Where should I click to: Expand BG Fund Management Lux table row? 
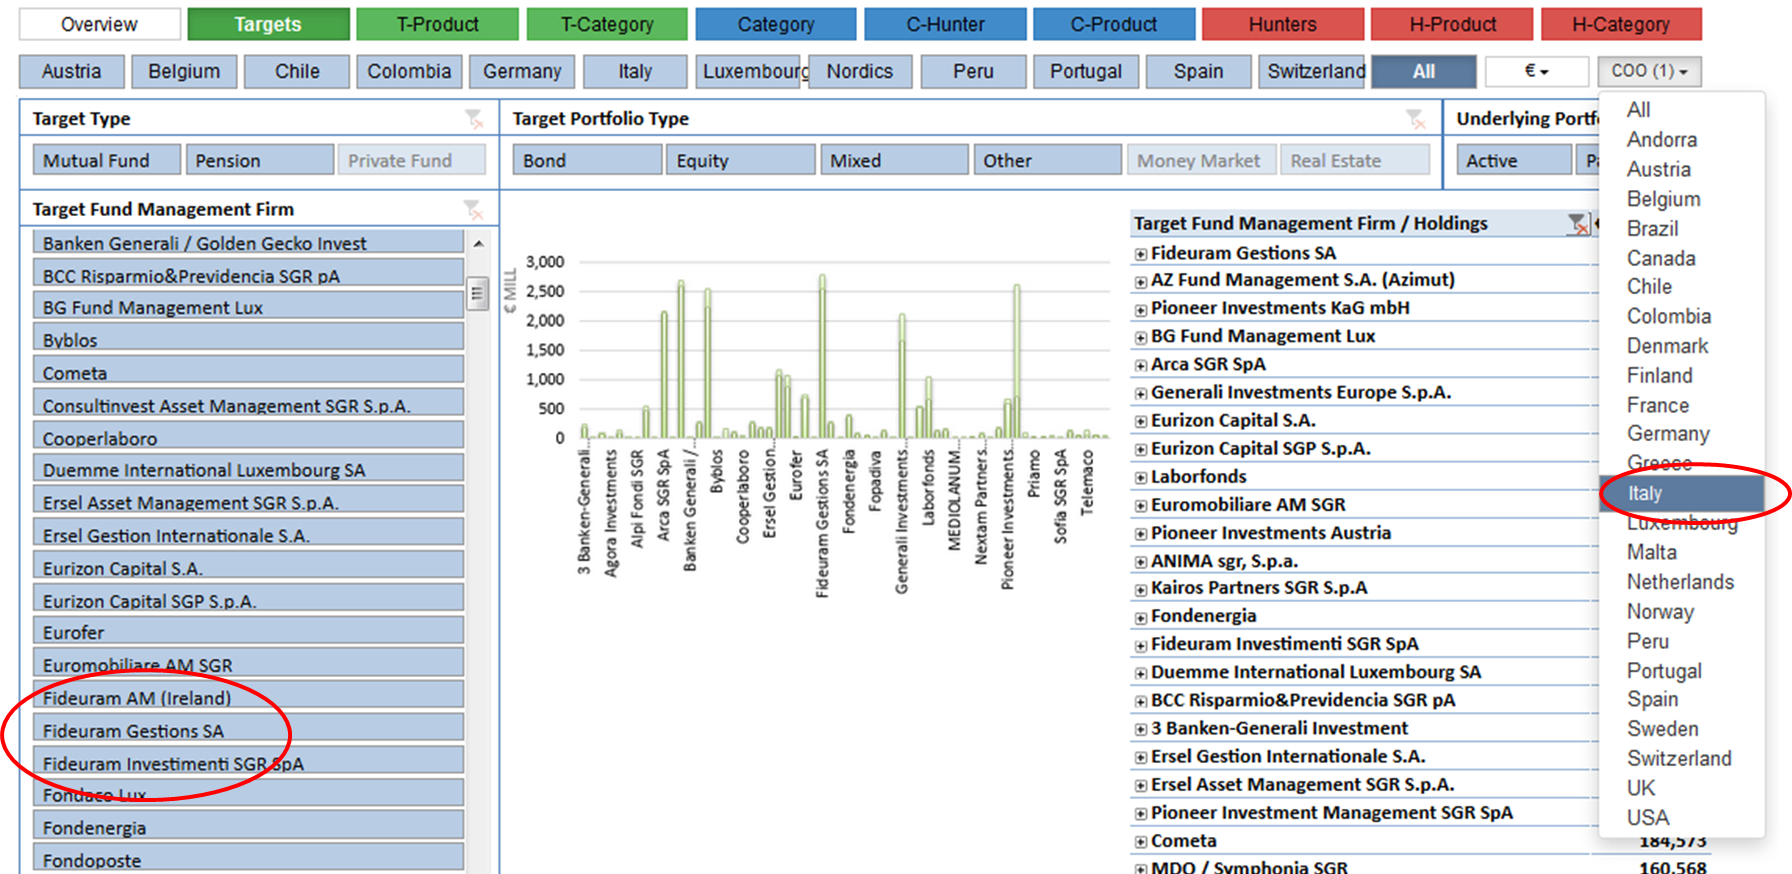(1140, 338)
